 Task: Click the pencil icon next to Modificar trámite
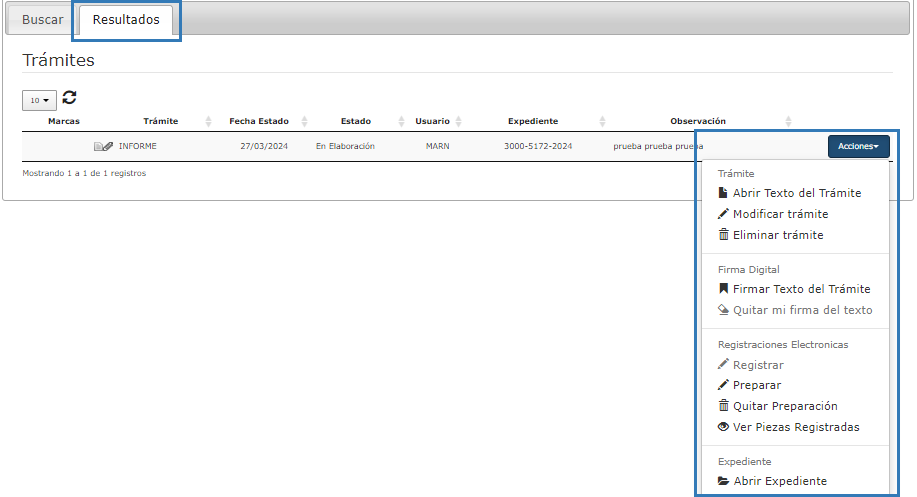pyautogui.click(x=723, y=214)
